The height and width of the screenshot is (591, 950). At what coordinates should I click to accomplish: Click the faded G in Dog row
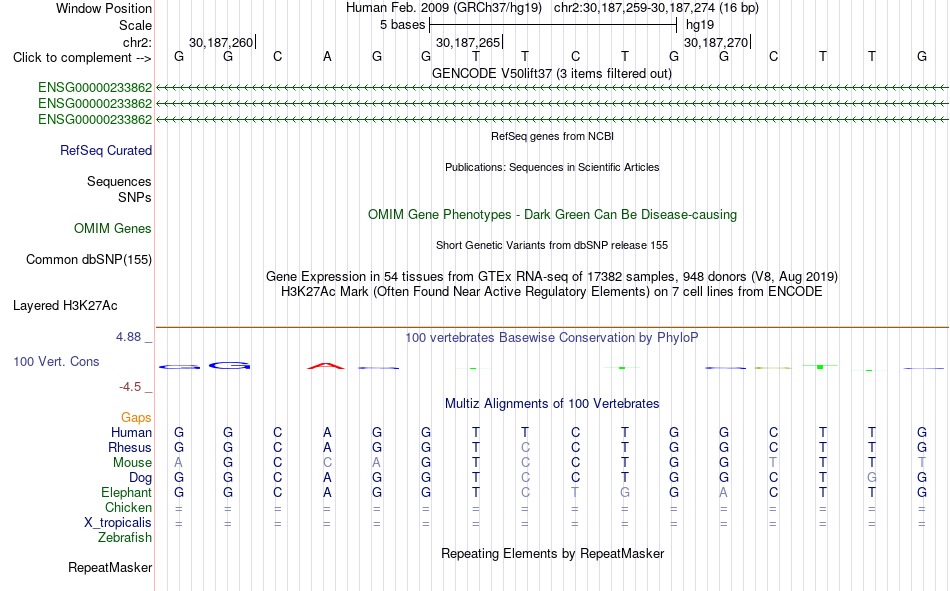click(871, 478)
